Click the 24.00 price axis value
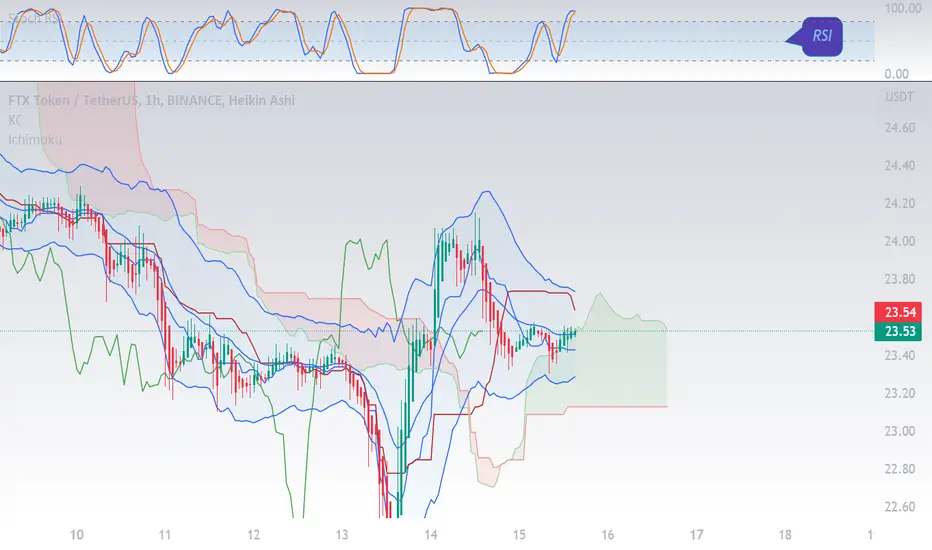The height and width of the screenshot is (550, 932). 899,241
